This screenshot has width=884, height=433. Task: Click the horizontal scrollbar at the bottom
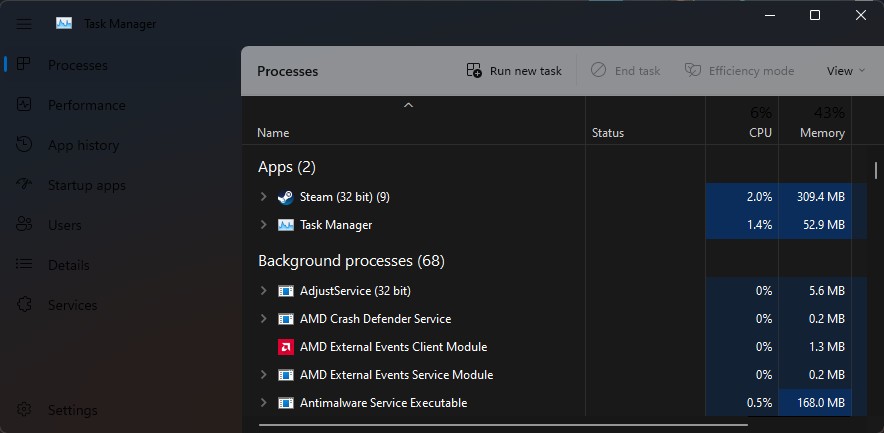[503, 425]
